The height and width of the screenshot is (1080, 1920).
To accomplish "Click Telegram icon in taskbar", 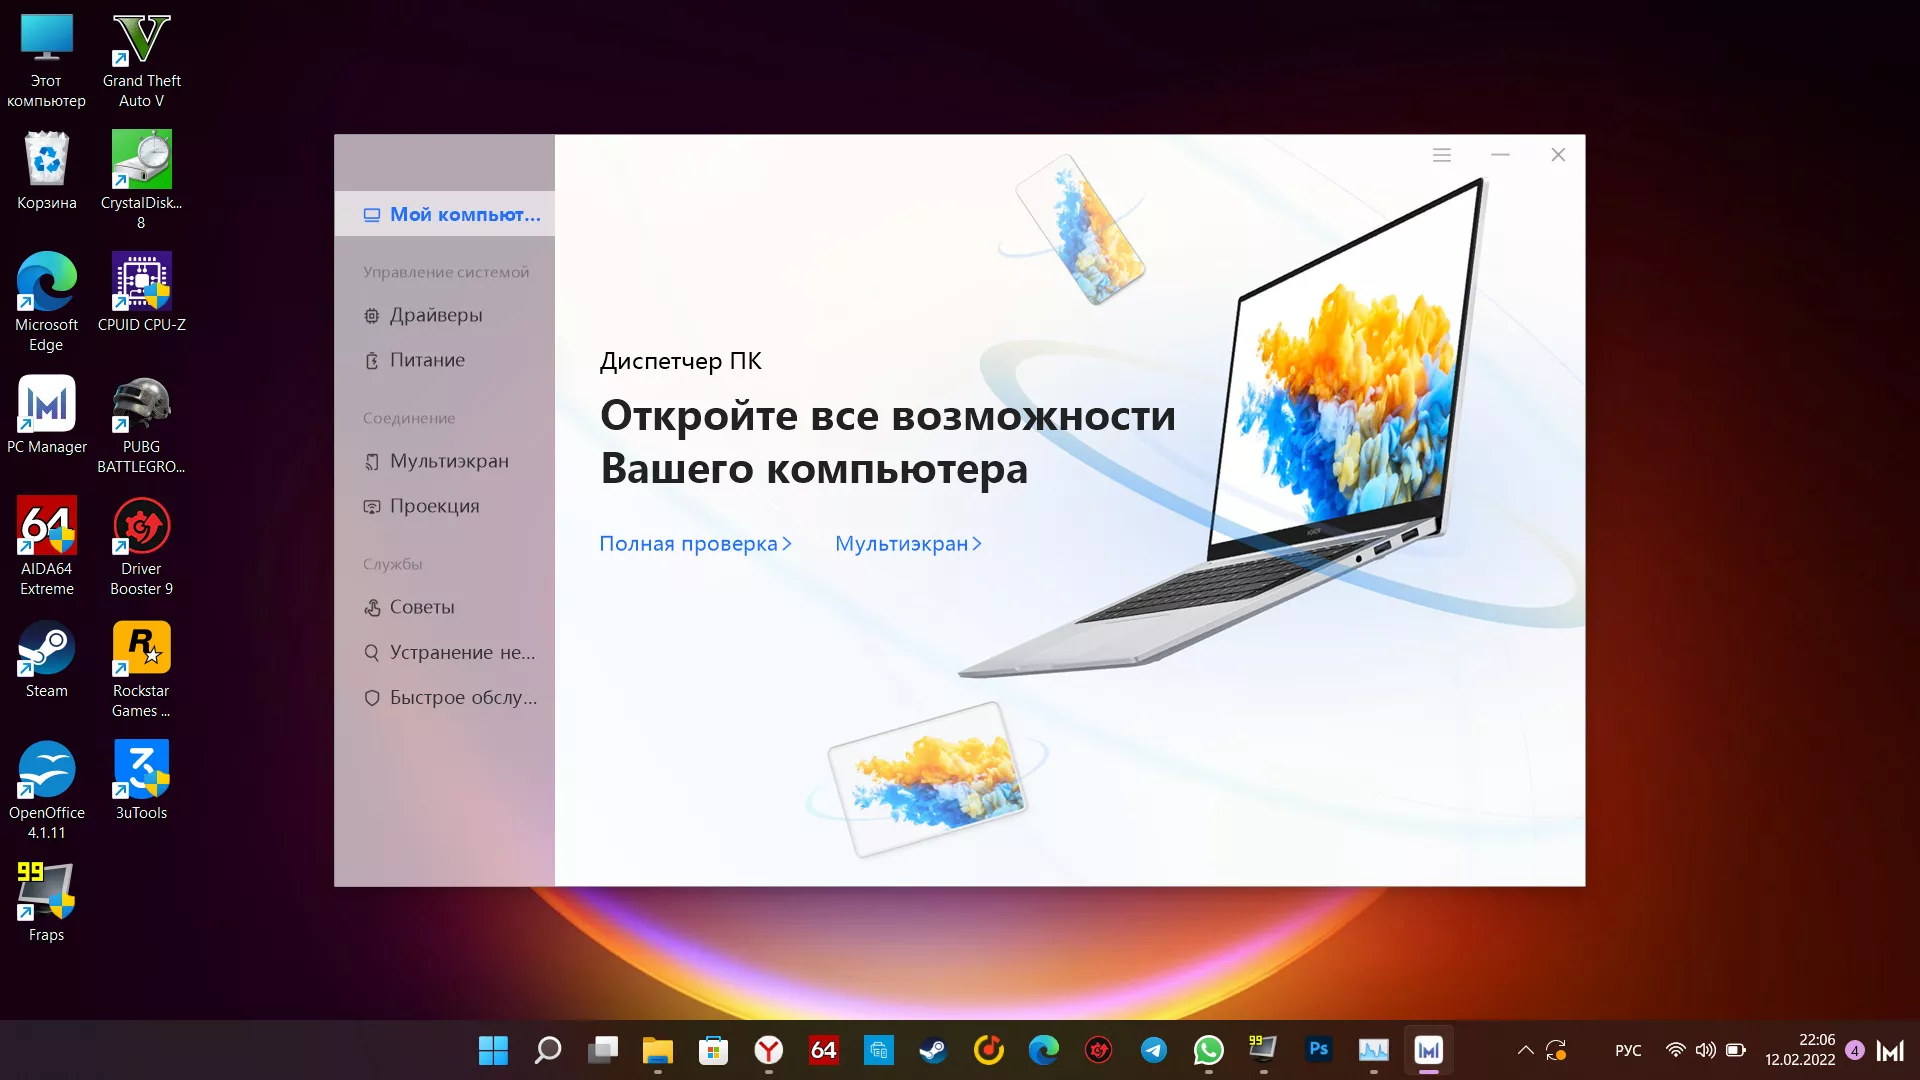I will [x=1153, y=1050].
